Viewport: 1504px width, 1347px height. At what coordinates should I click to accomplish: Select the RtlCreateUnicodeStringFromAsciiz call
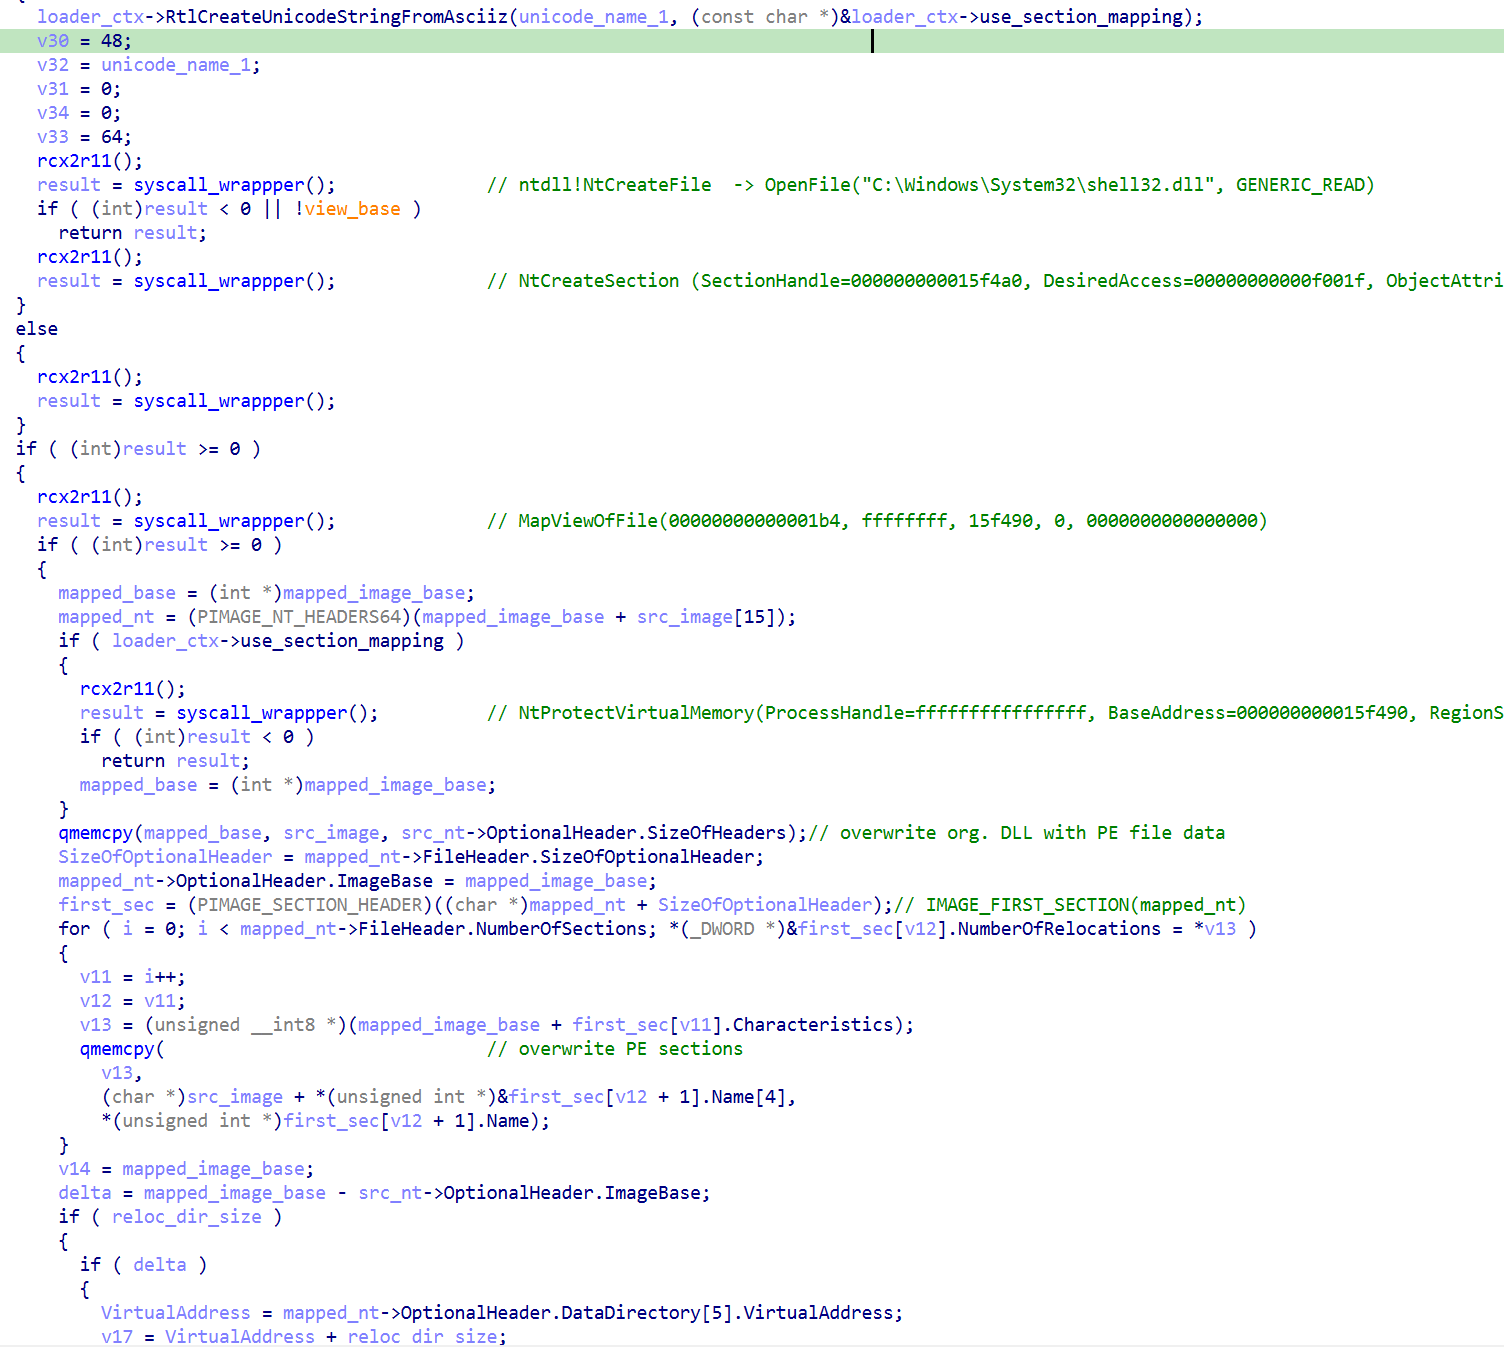(x=620, y=17)
